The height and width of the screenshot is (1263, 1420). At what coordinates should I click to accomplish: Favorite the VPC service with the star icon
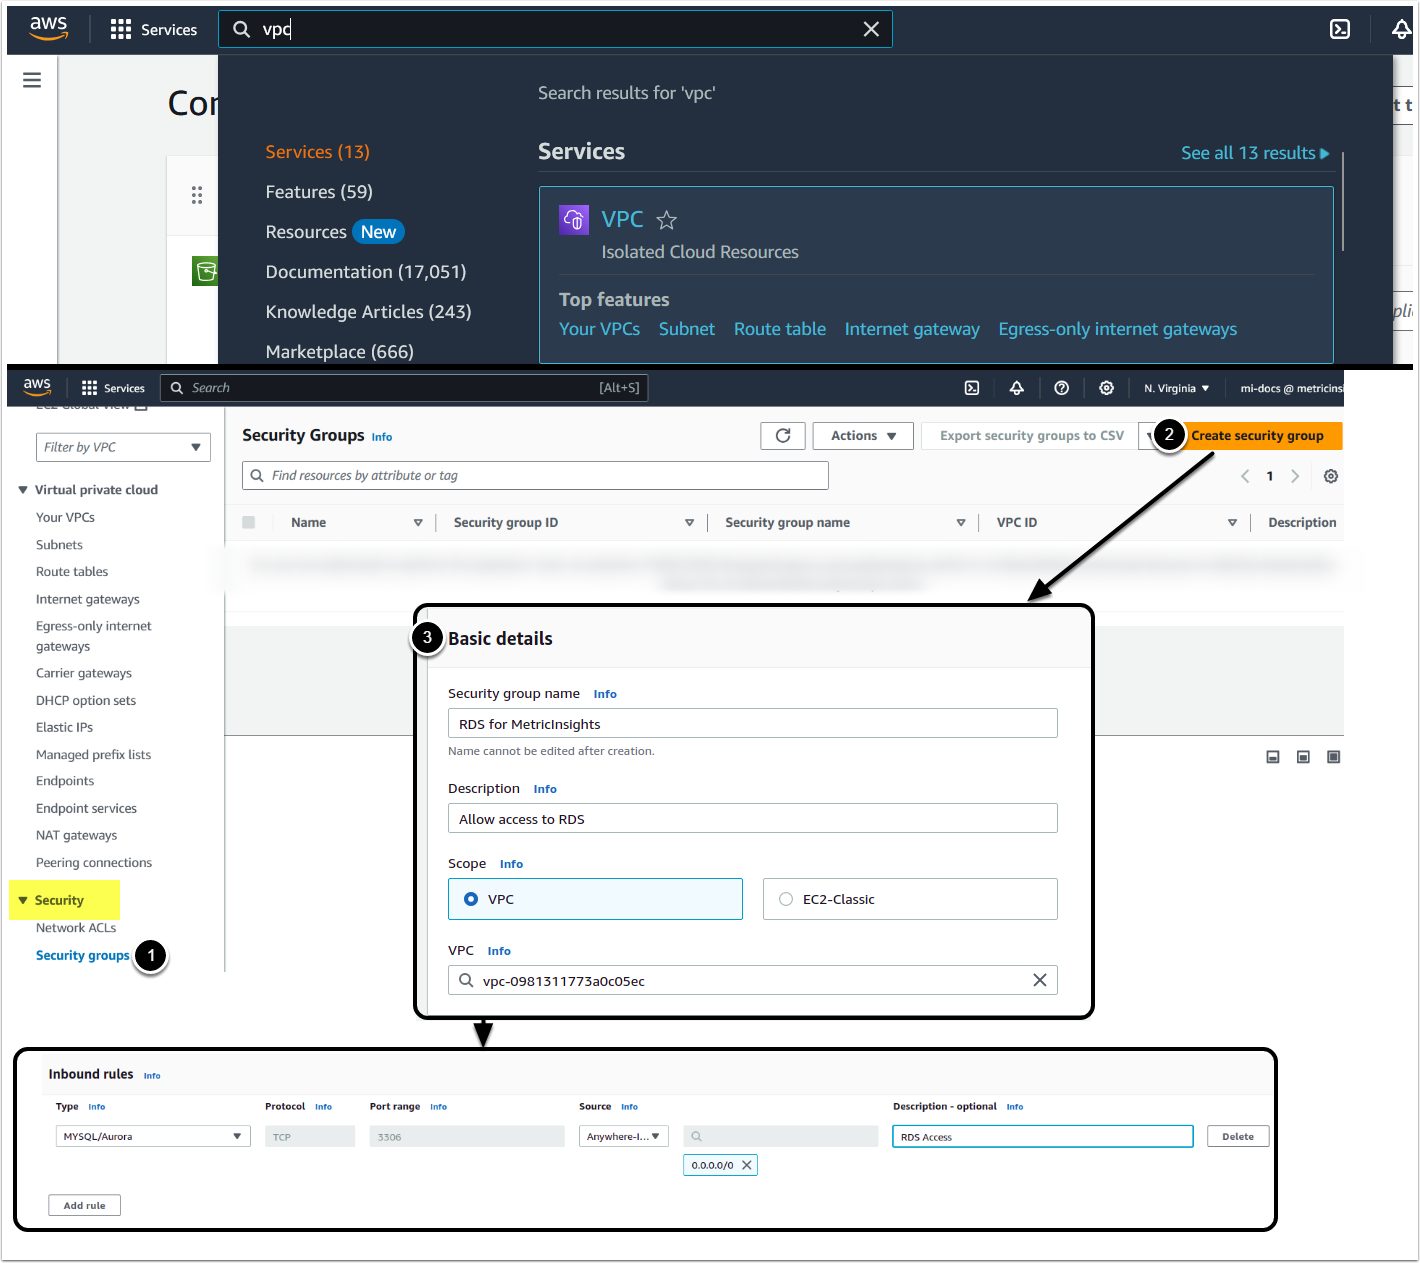(x=667, y=220)
